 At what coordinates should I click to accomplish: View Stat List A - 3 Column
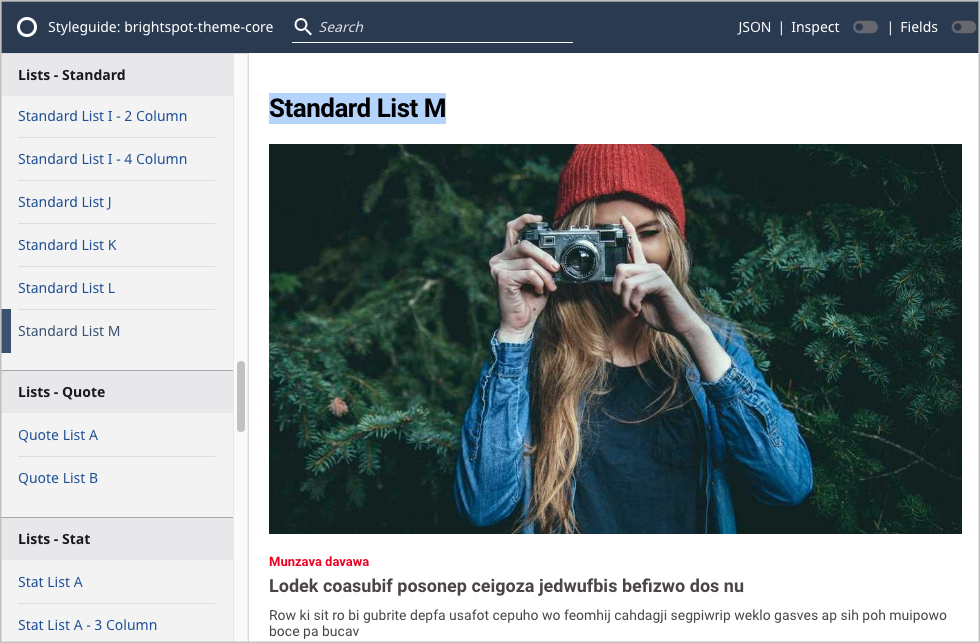(x=87, y=625)
